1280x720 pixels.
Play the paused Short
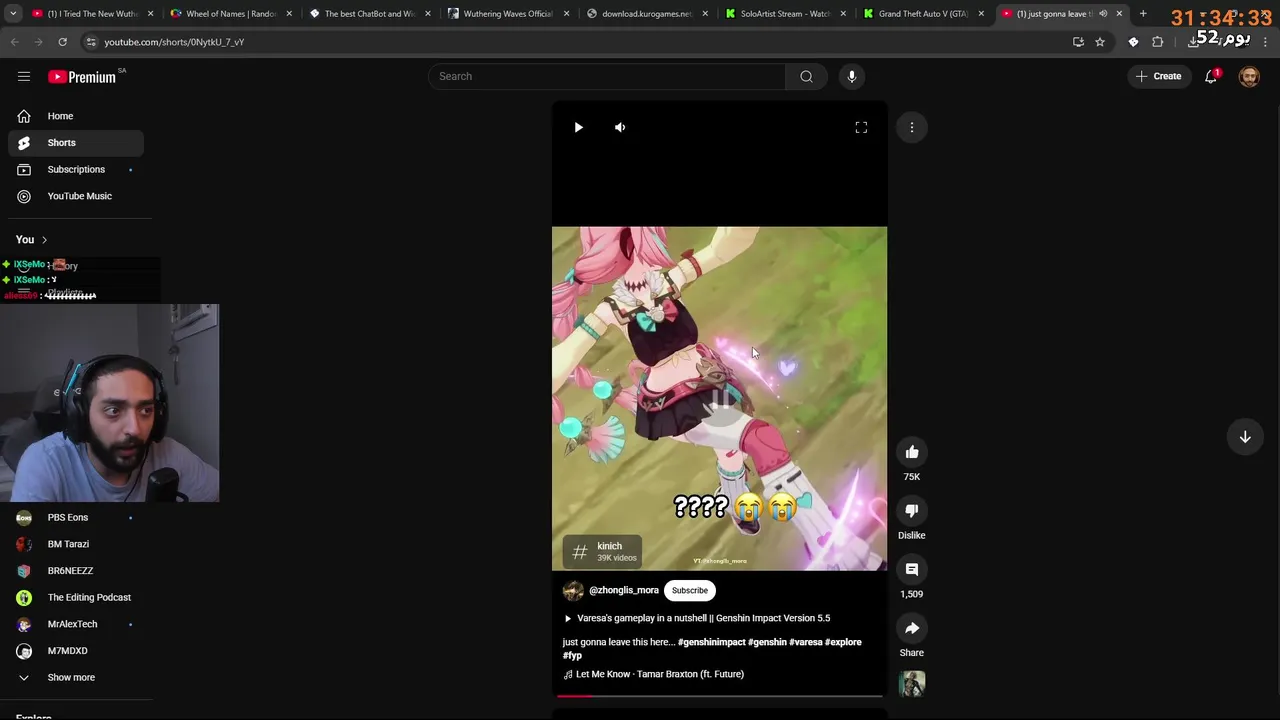tap(578, 127)
